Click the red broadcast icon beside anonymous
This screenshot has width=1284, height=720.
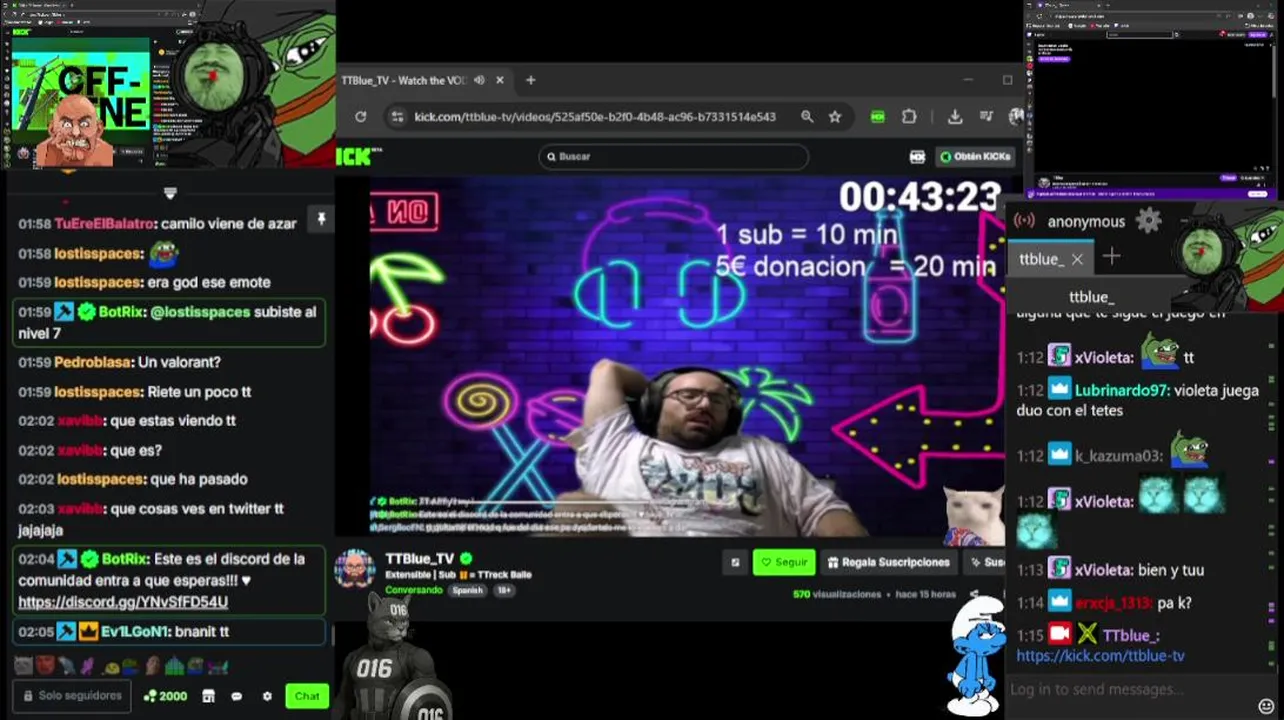(x=1025, y=221)
